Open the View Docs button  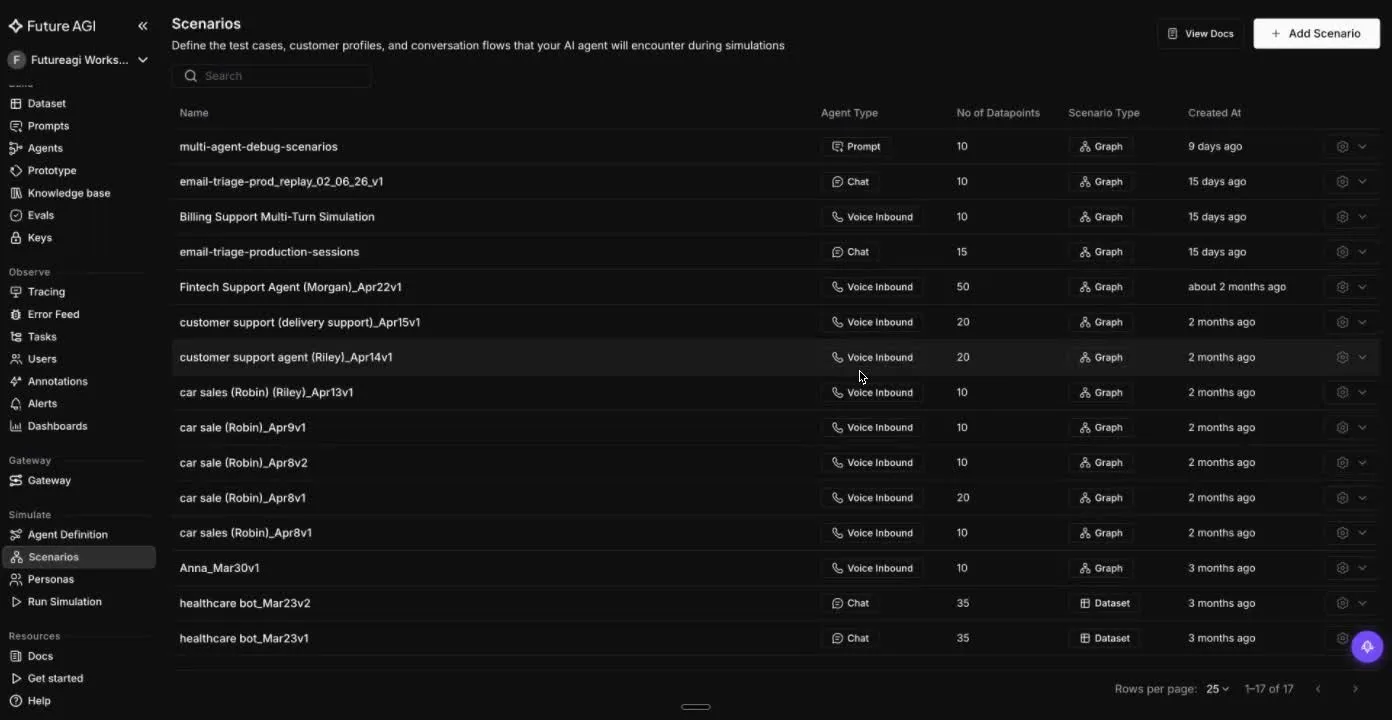[x=1200, y=33]
